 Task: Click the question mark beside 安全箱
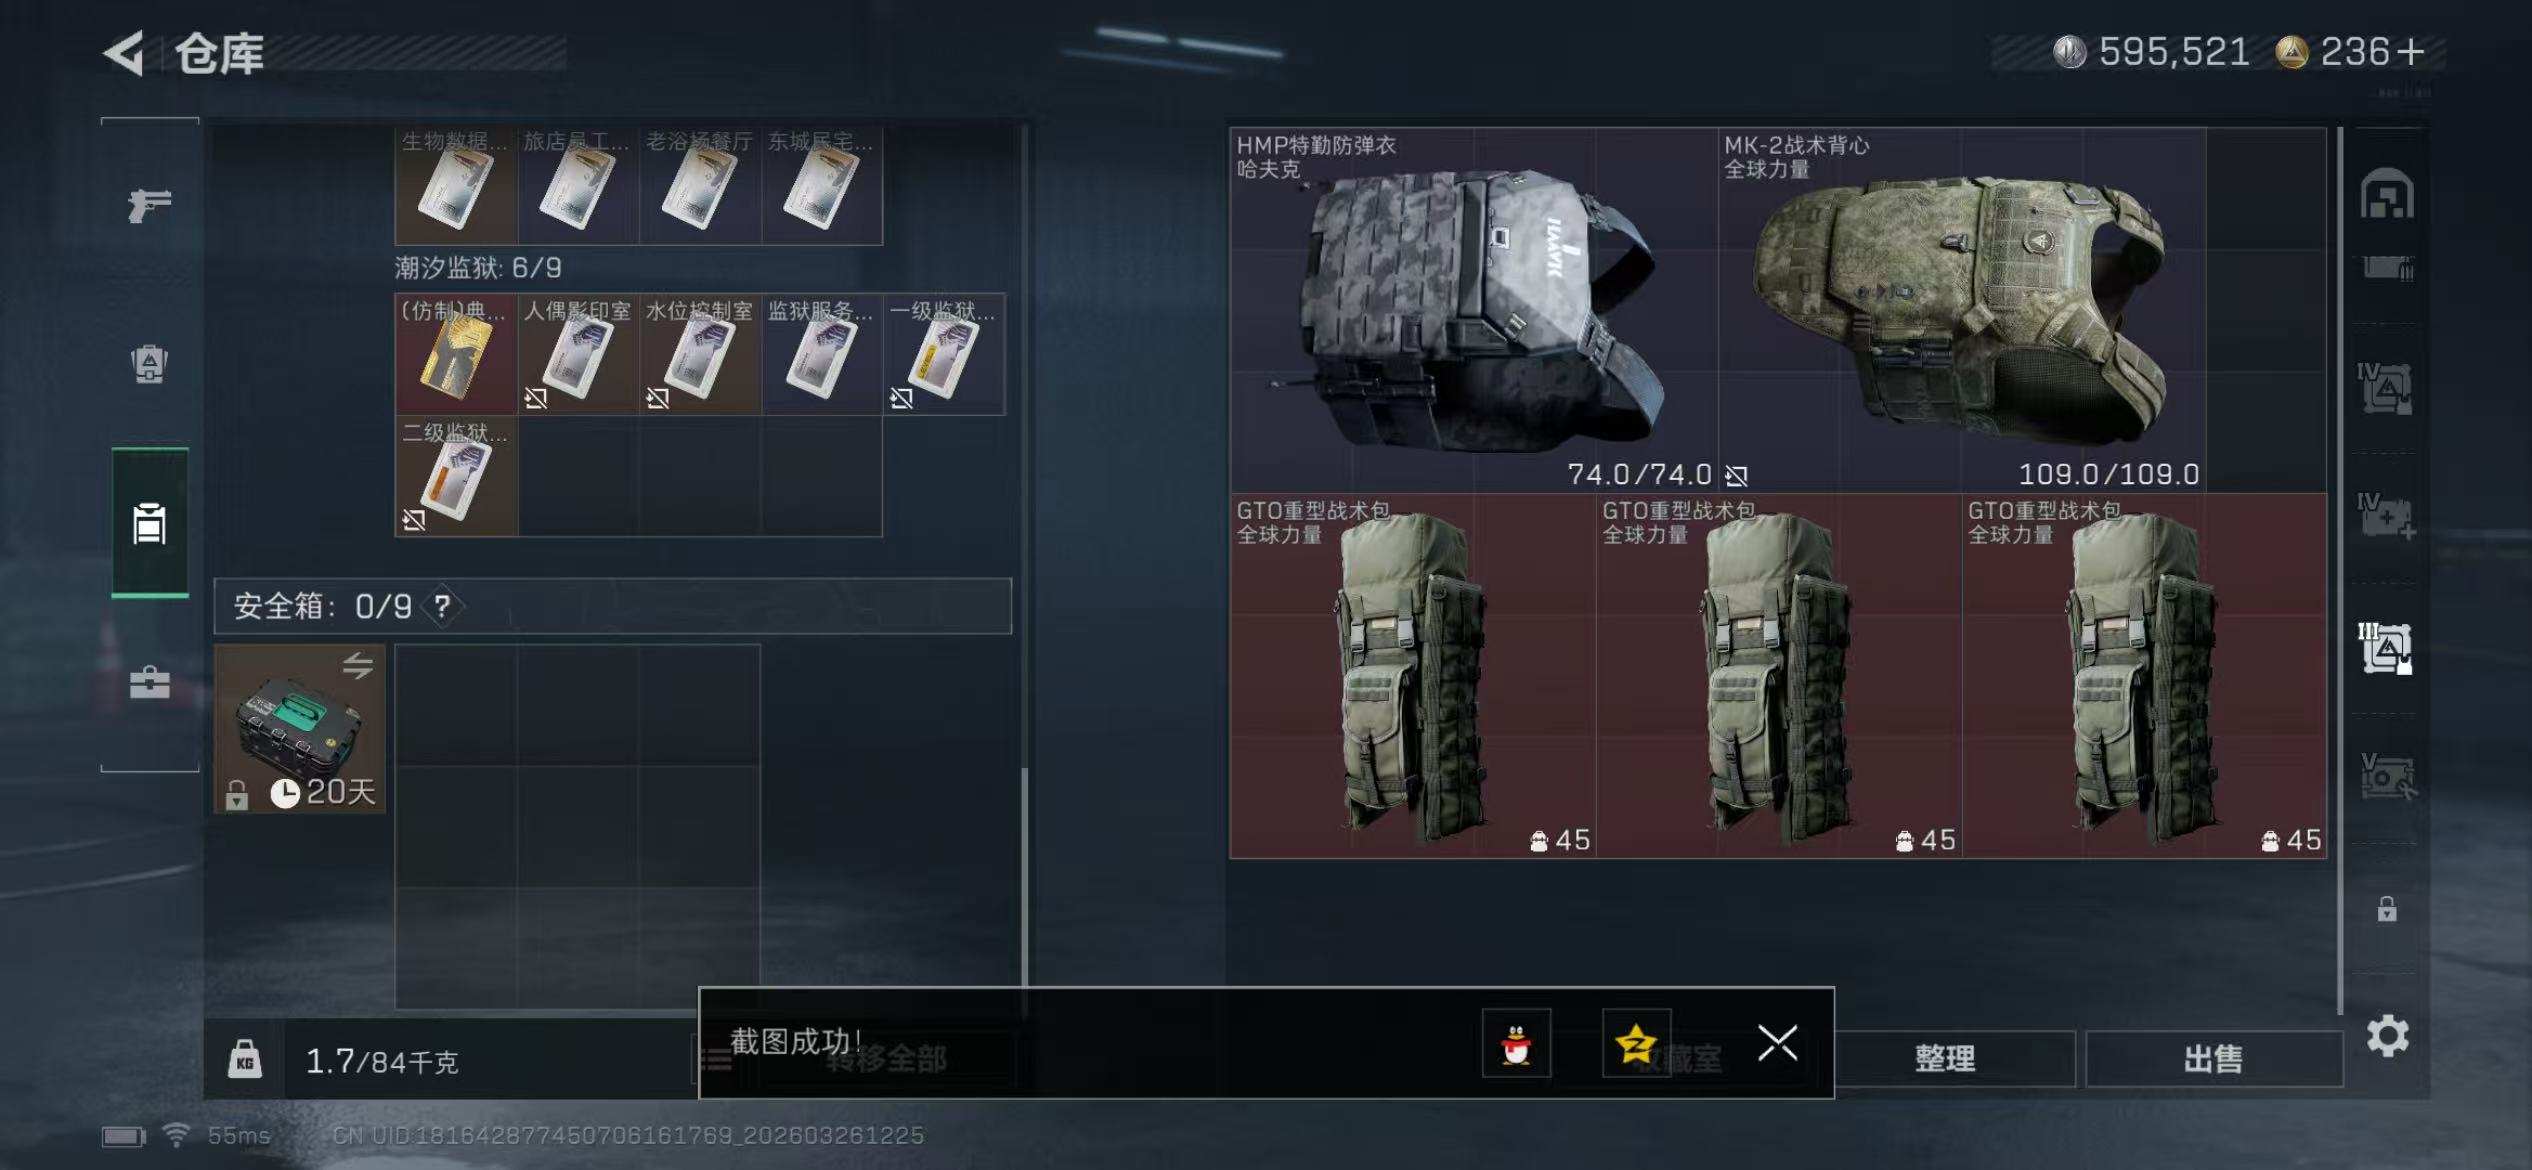[x=442, y=606]
